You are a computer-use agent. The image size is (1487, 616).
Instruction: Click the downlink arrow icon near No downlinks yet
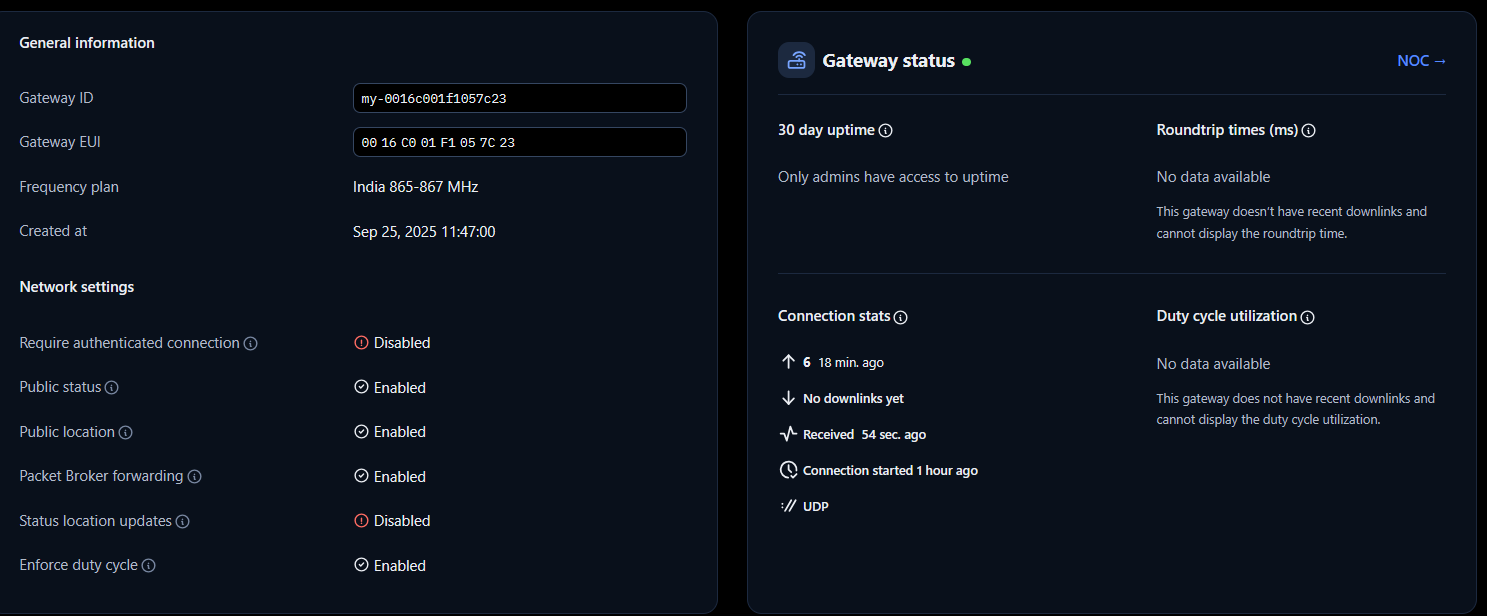pyautogui.click(x=788, y=398)
